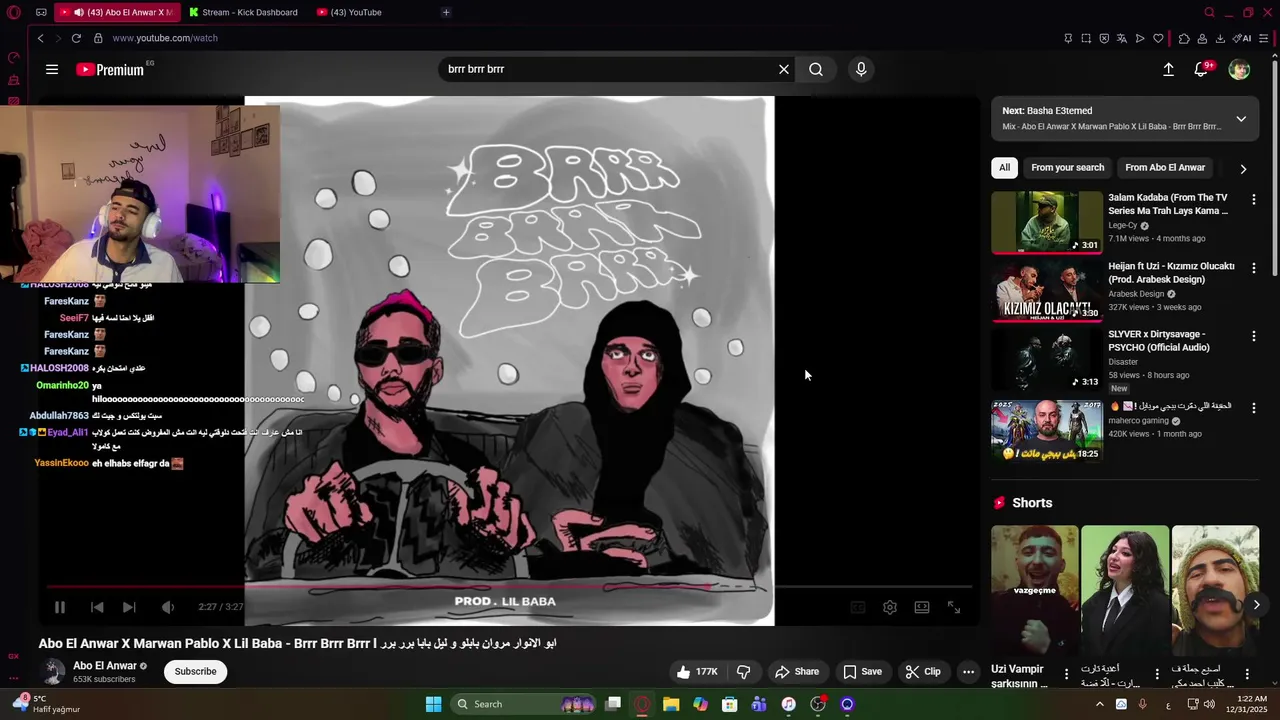1280x720 pixels.
Task: Open 3alam Kadaba video thumbnail
Action: (1047, 222)
